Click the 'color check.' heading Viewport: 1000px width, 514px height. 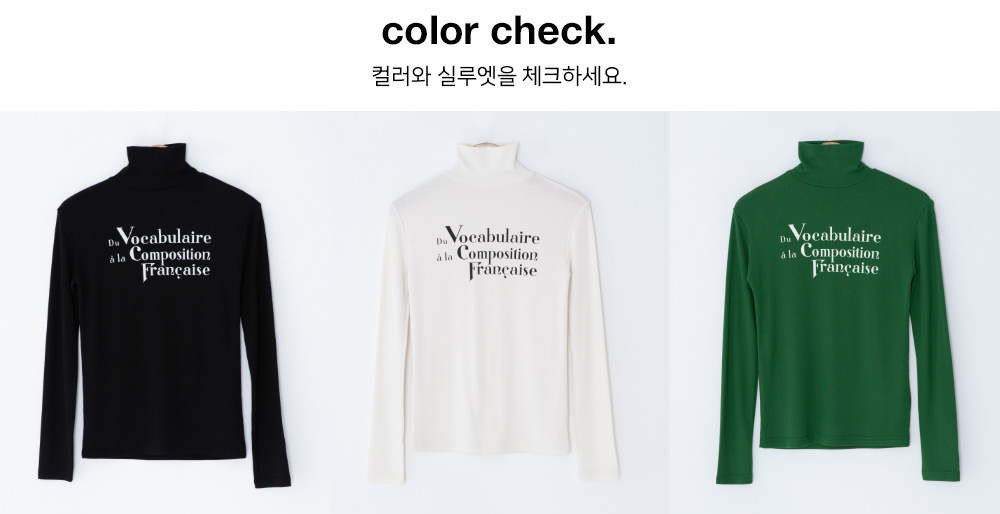499,31
